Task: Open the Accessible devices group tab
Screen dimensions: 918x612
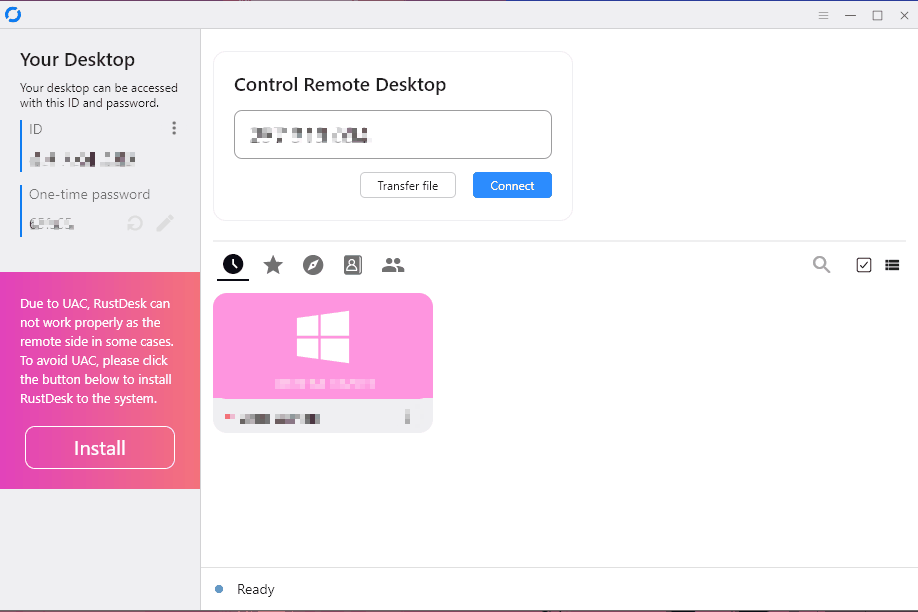Action: [393, 265]
